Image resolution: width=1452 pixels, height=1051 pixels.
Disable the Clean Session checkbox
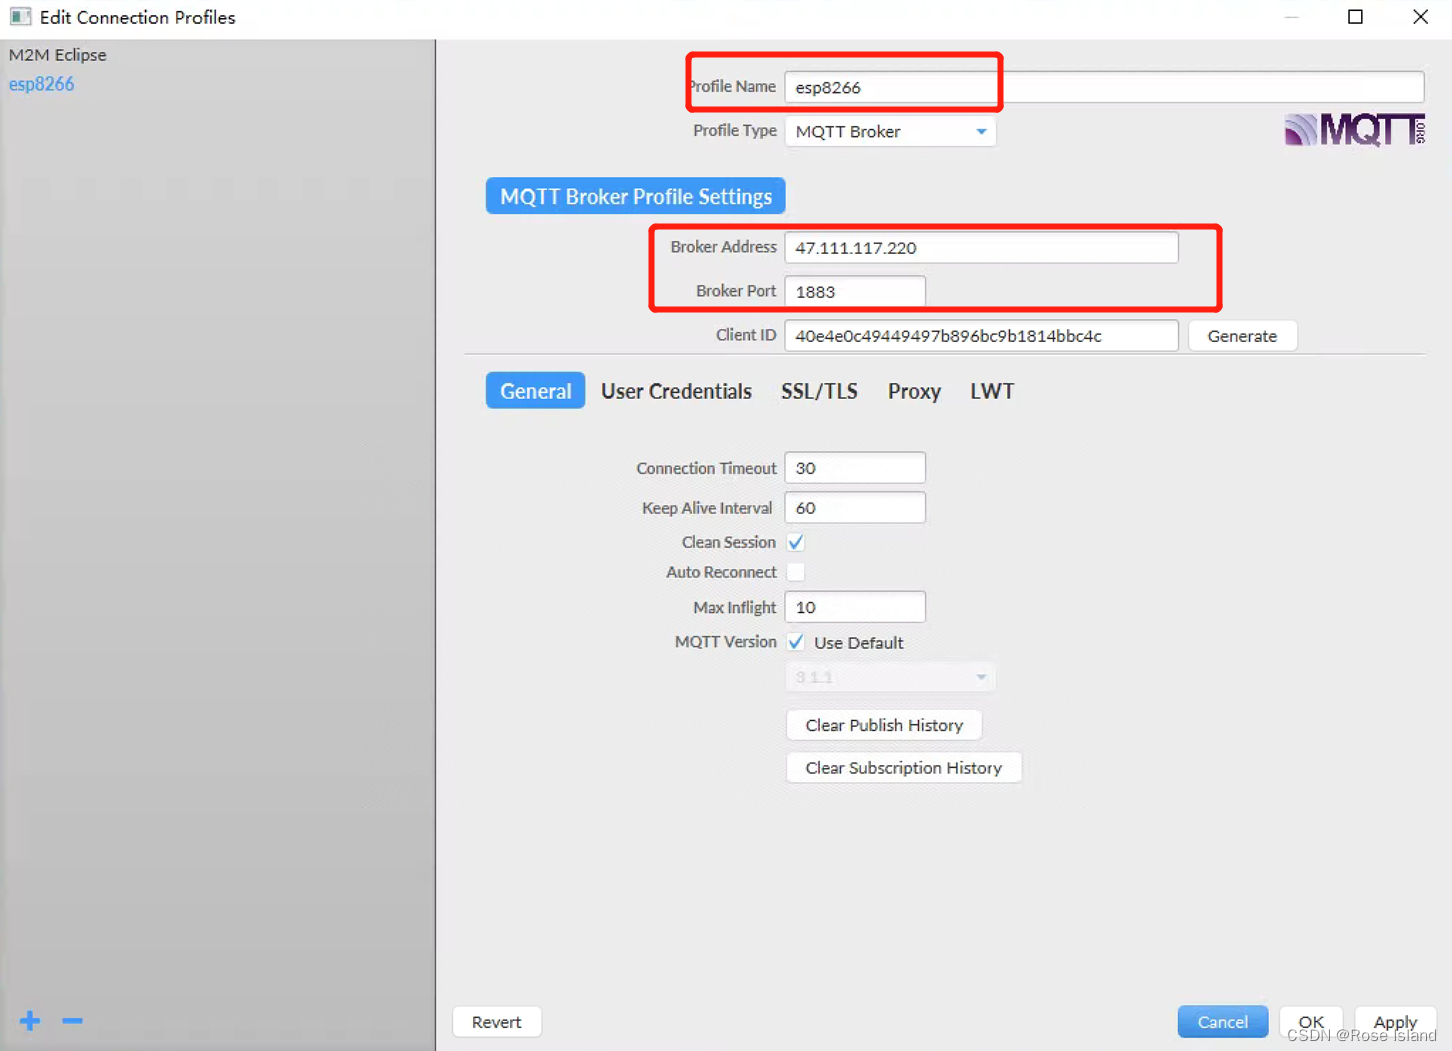(795, 541)
